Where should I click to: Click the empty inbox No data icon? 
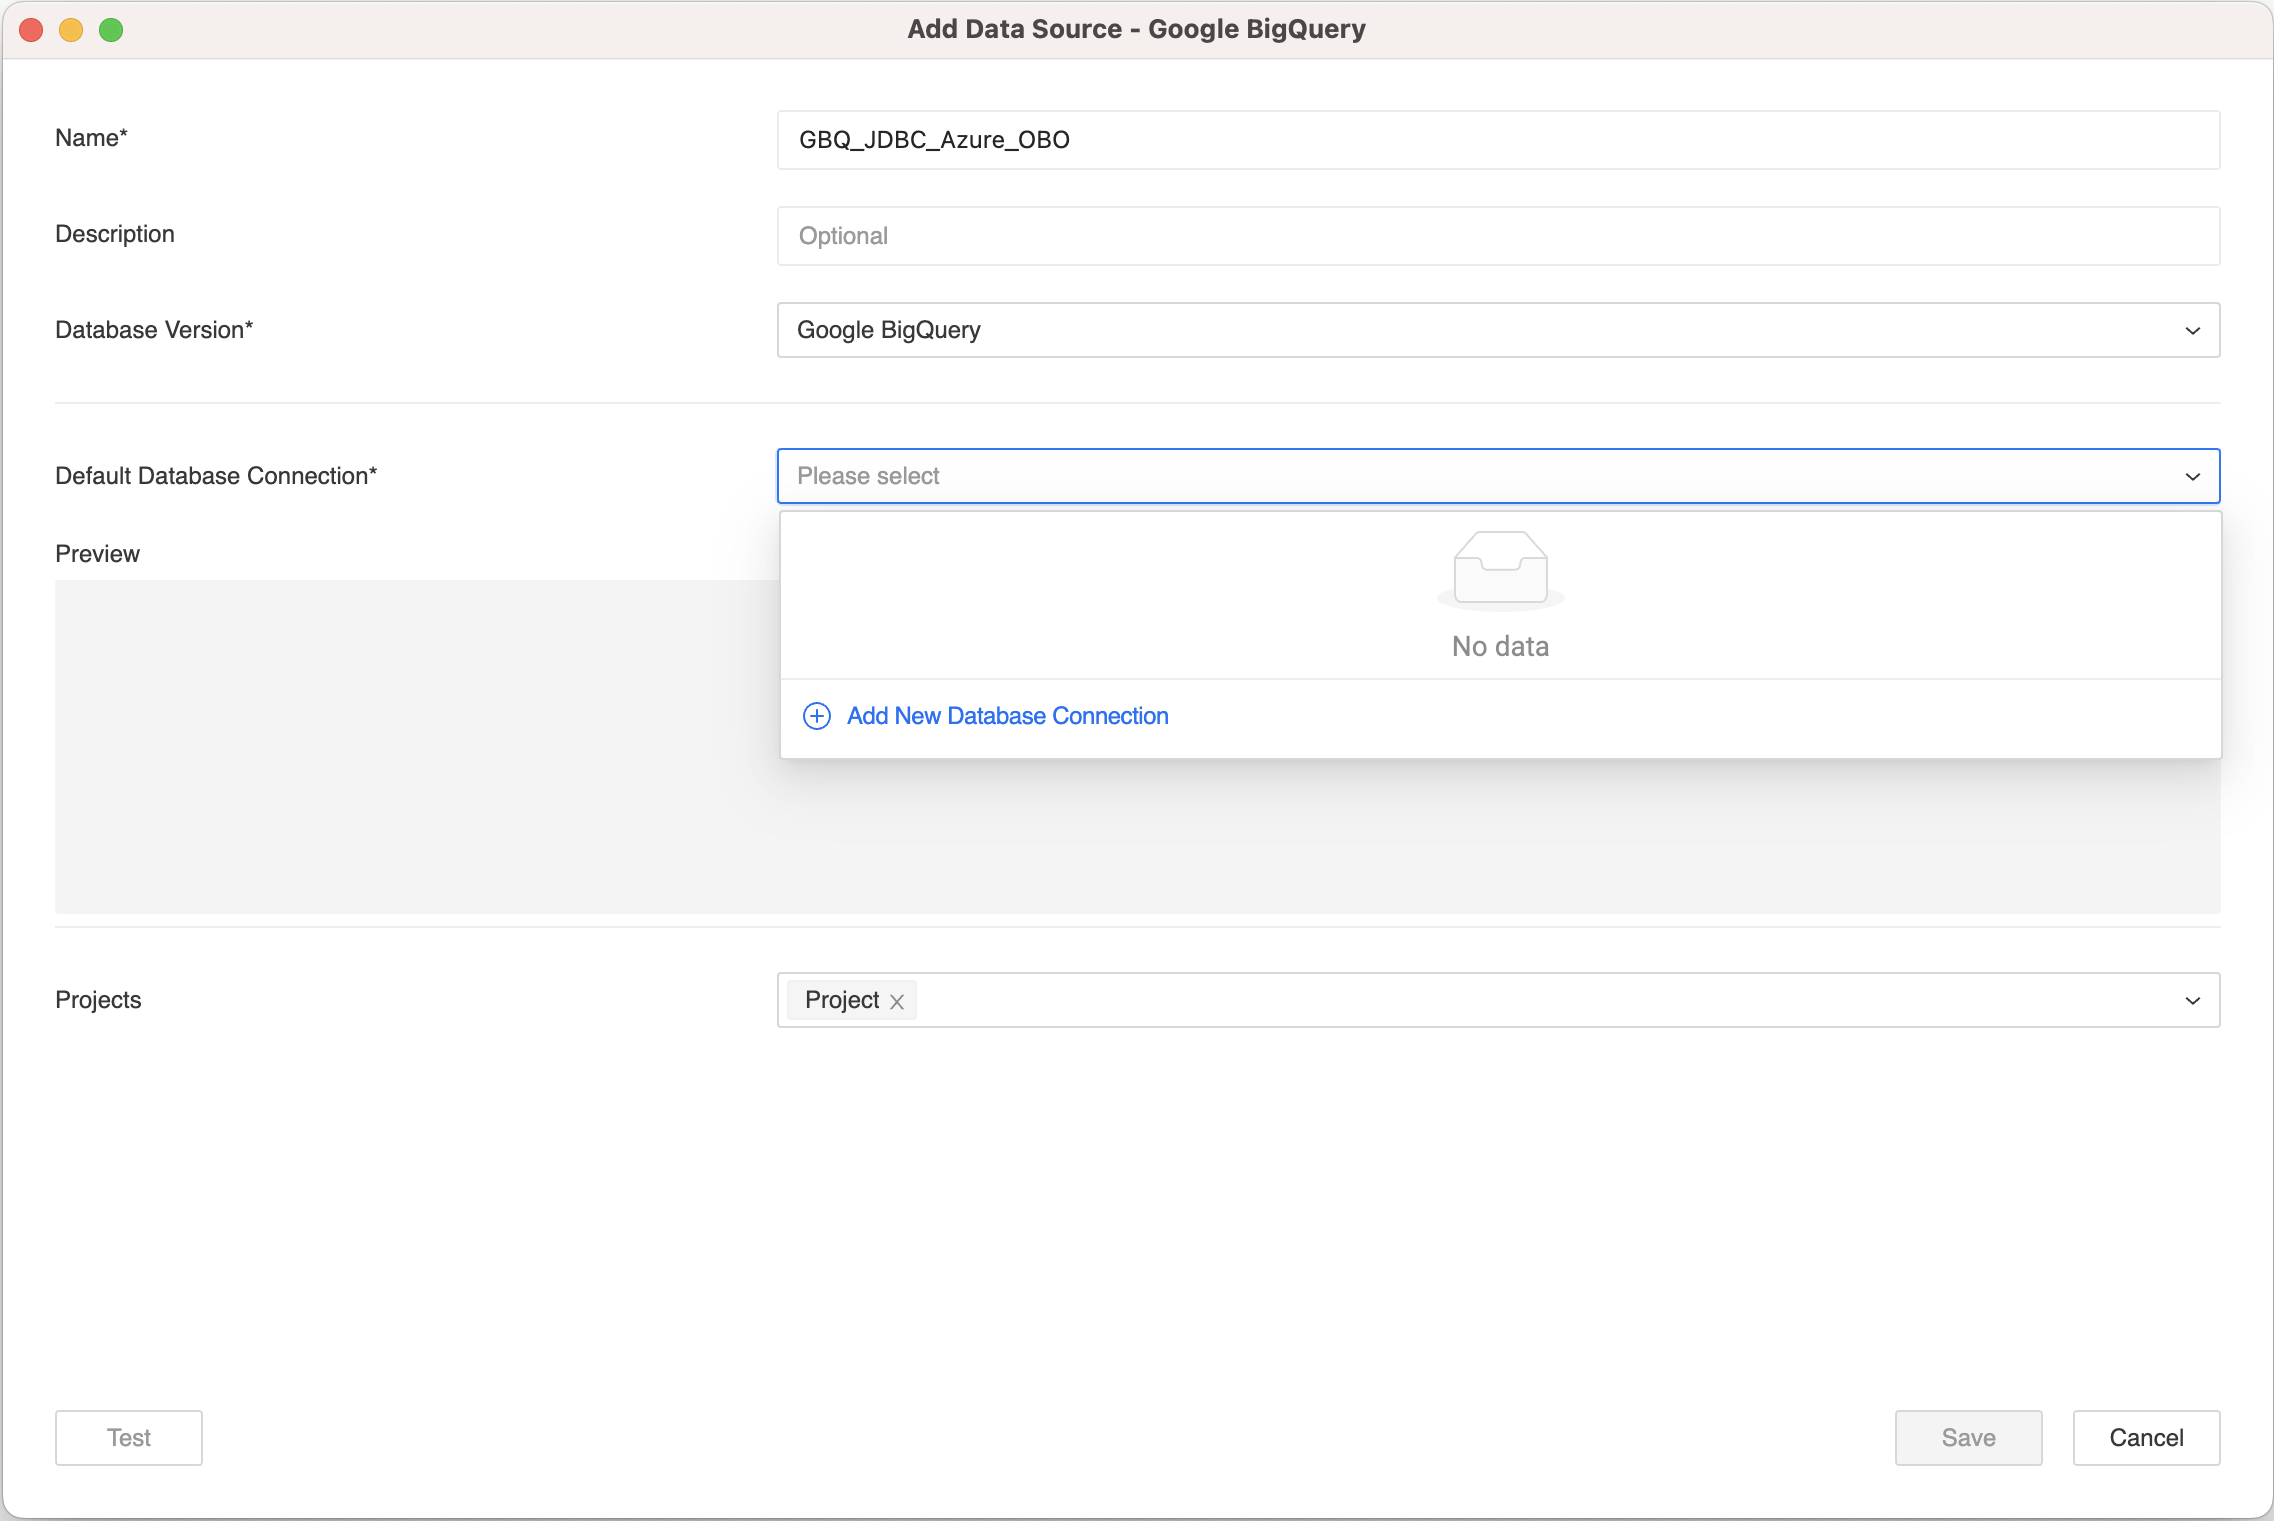(x=1500, y=569)
